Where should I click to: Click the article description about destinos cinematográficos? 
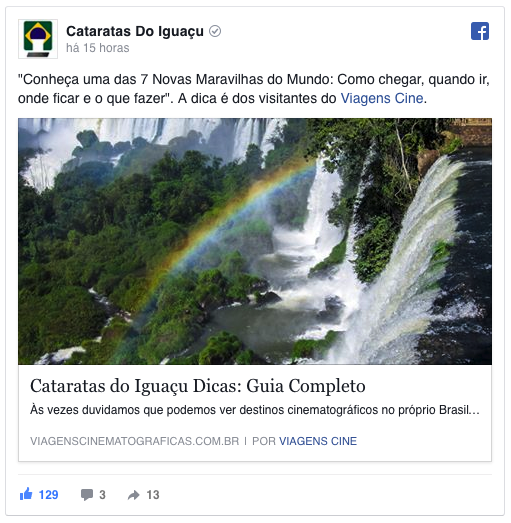[x=255, y=410]
